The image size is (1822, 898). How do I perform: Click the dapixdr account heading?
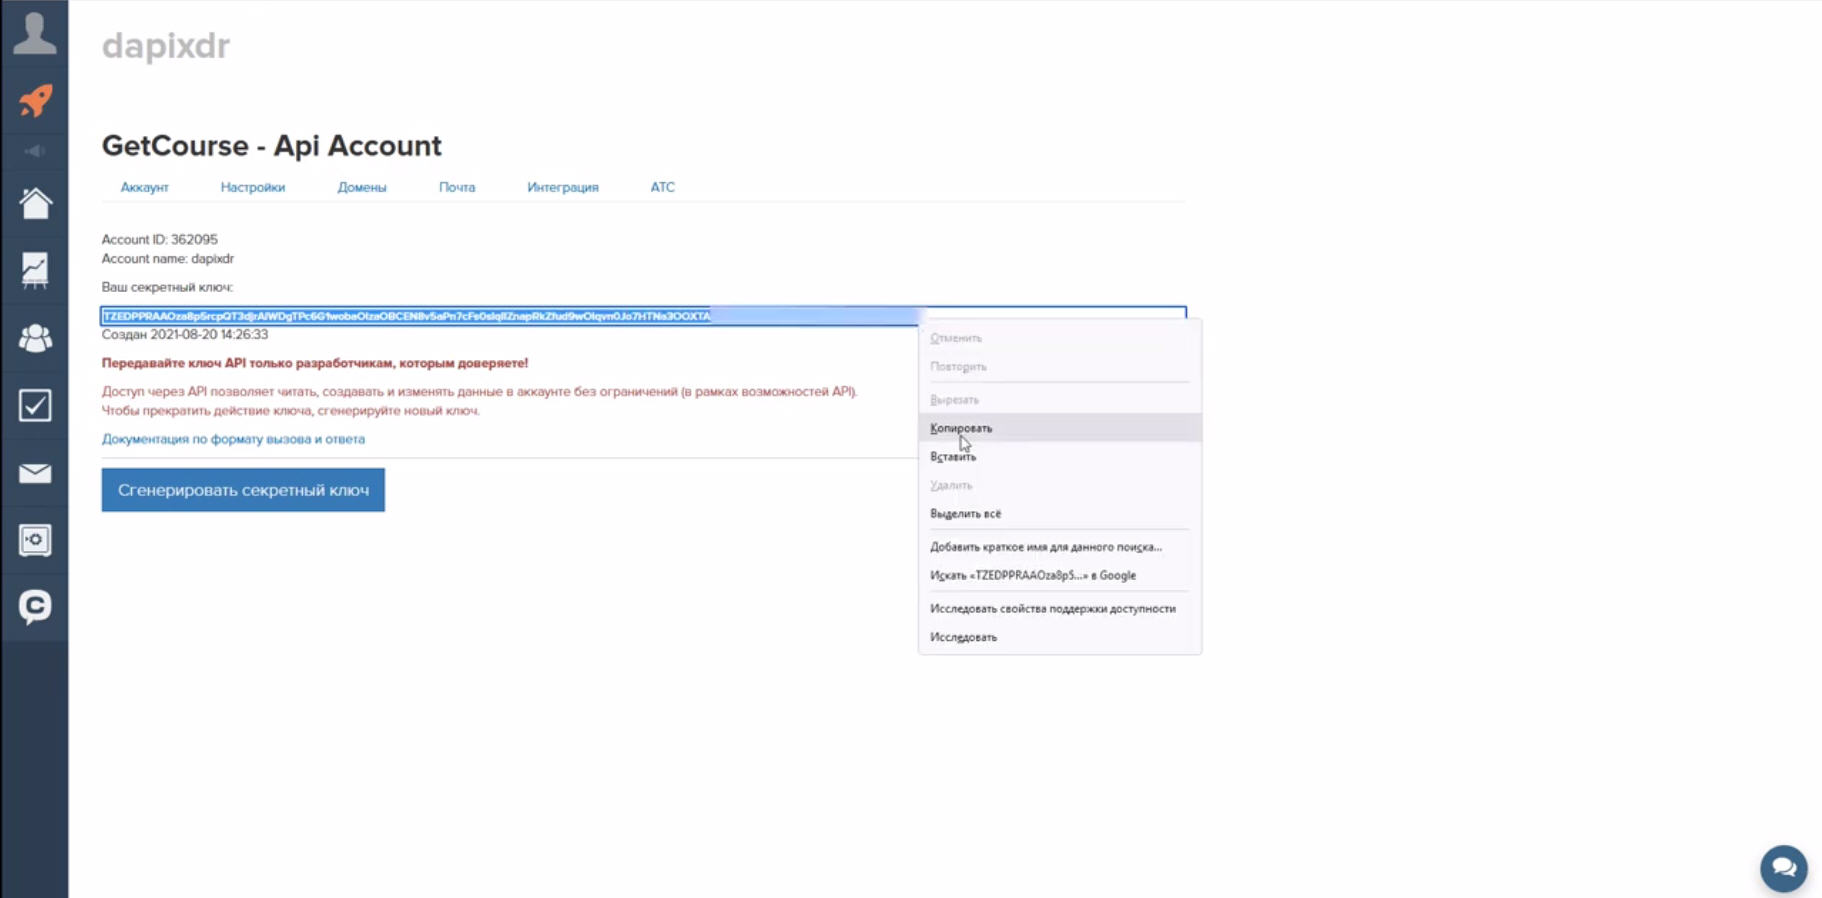click(x=166, y=46)
